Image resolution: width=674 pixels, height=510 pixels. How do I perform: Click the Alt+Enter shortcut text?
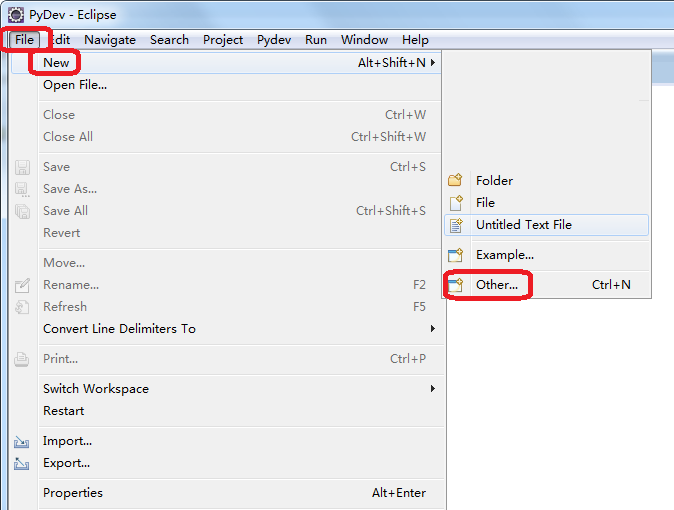(399, 493)
